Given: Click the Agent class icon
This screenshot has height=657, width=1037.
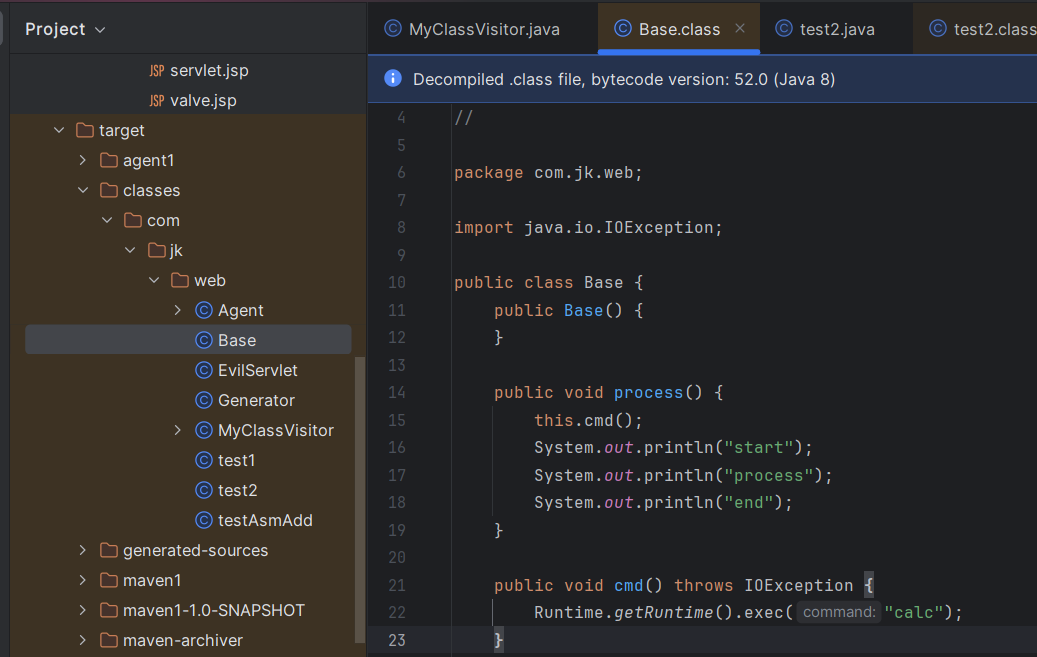Looking at the screenshot, I should tap(204, 310).
